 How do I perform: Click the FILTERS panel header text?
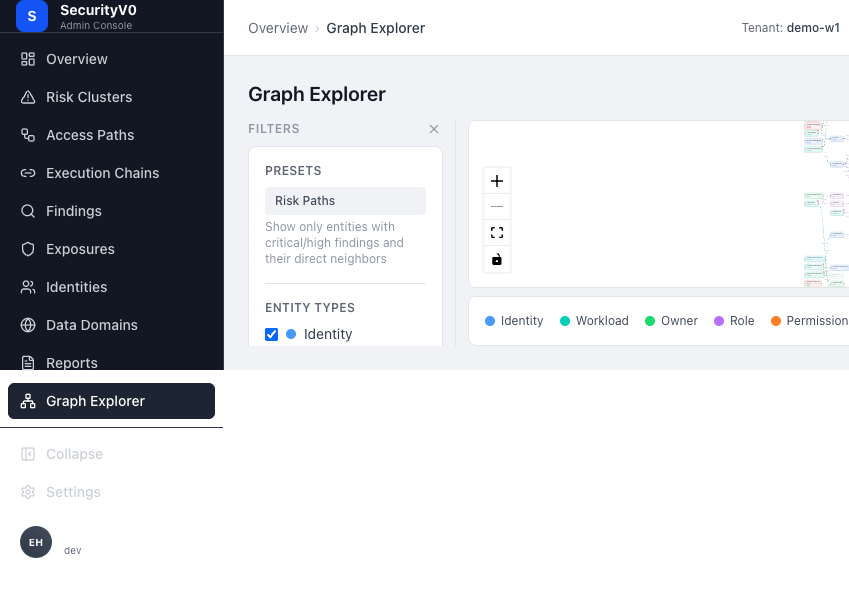[273, 129]
